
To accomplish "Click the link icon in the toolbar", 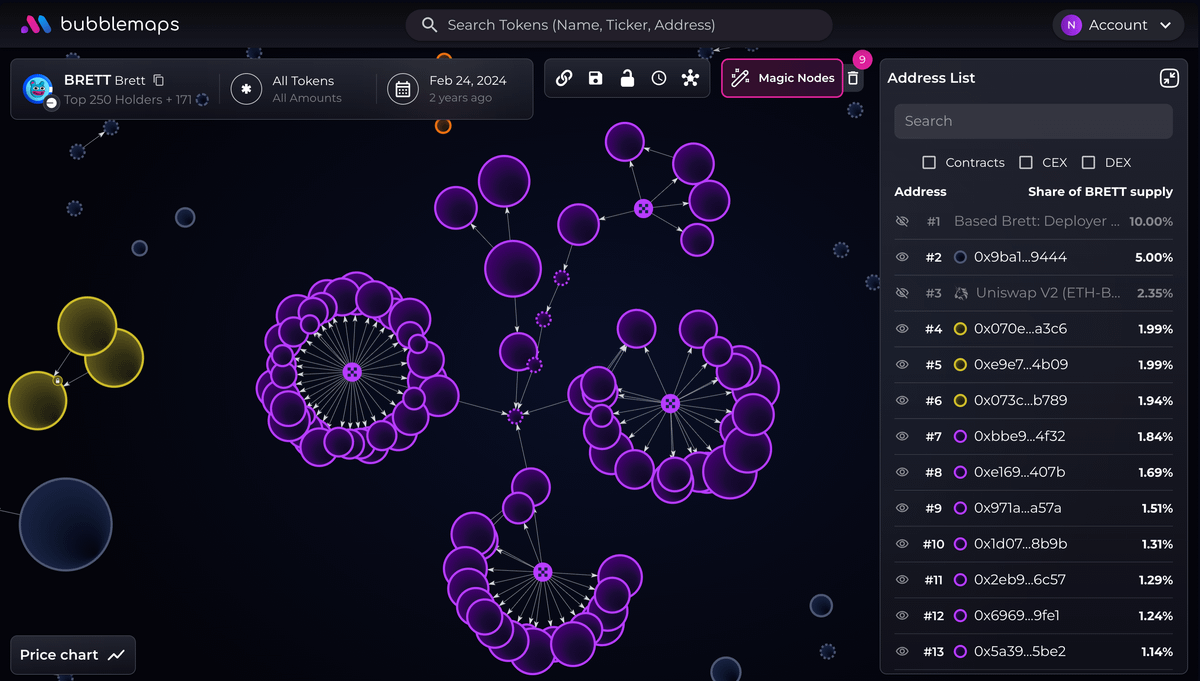I will [x=564, y=78].
